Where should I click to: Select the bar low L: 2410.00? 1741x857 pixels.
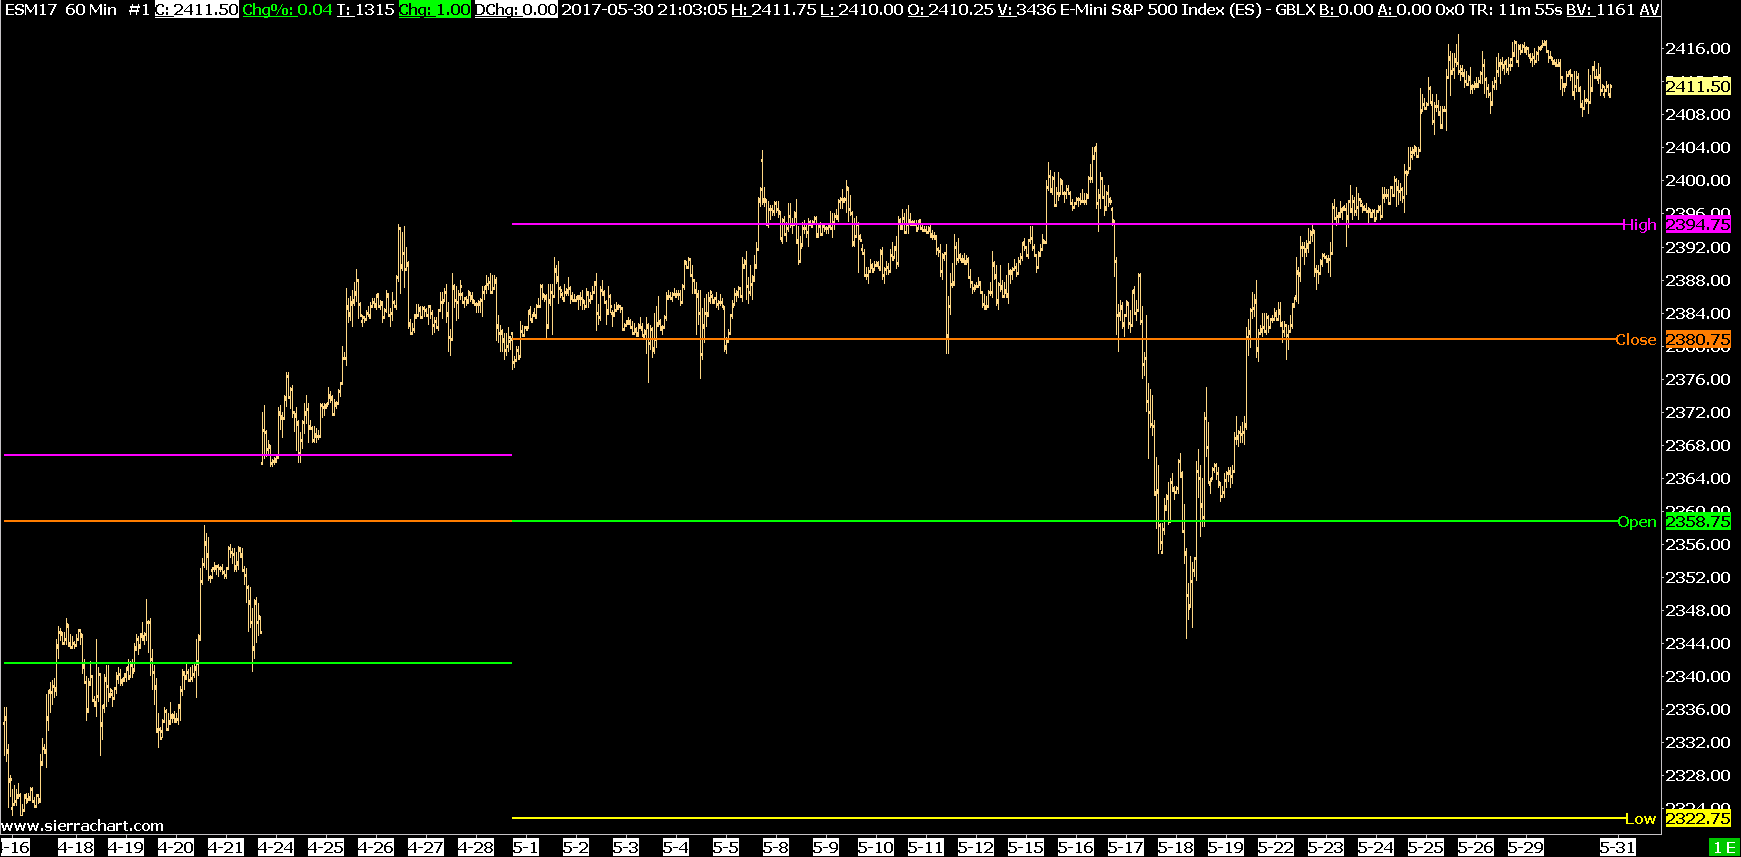coord(862,9)
